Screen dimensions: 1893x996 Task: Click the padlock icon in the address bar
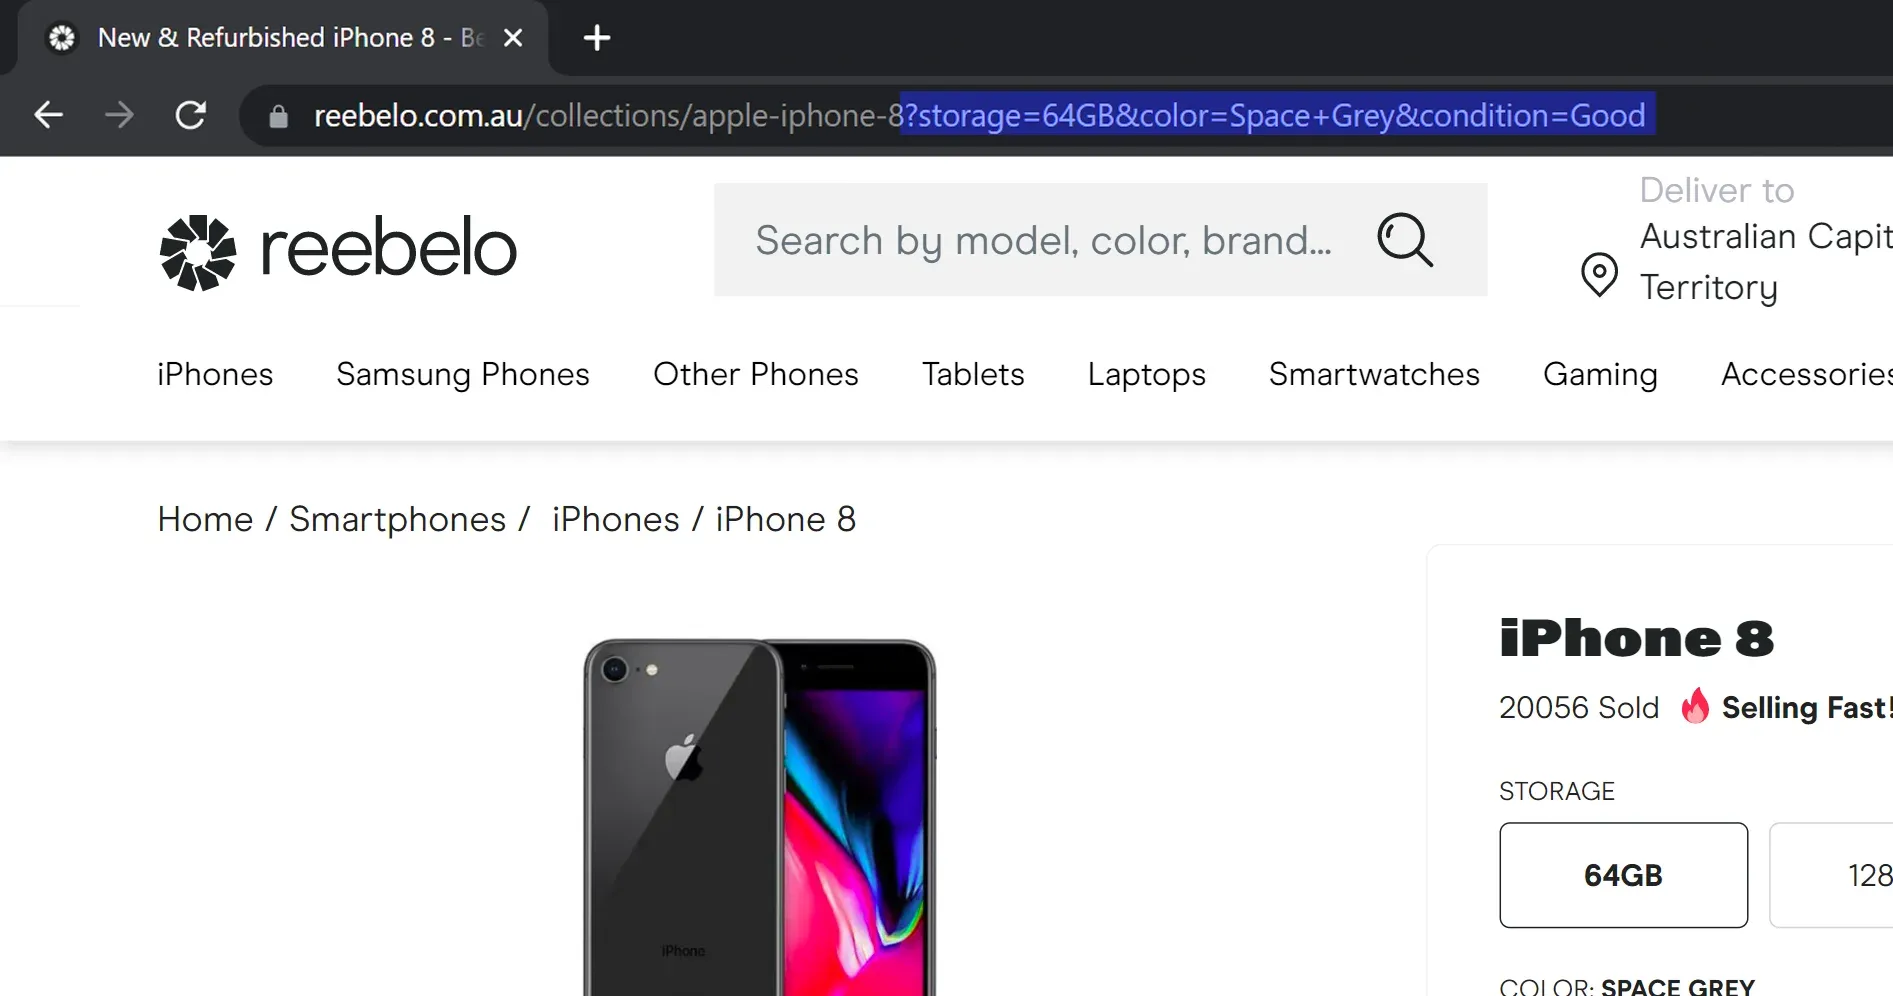[277, 115]
